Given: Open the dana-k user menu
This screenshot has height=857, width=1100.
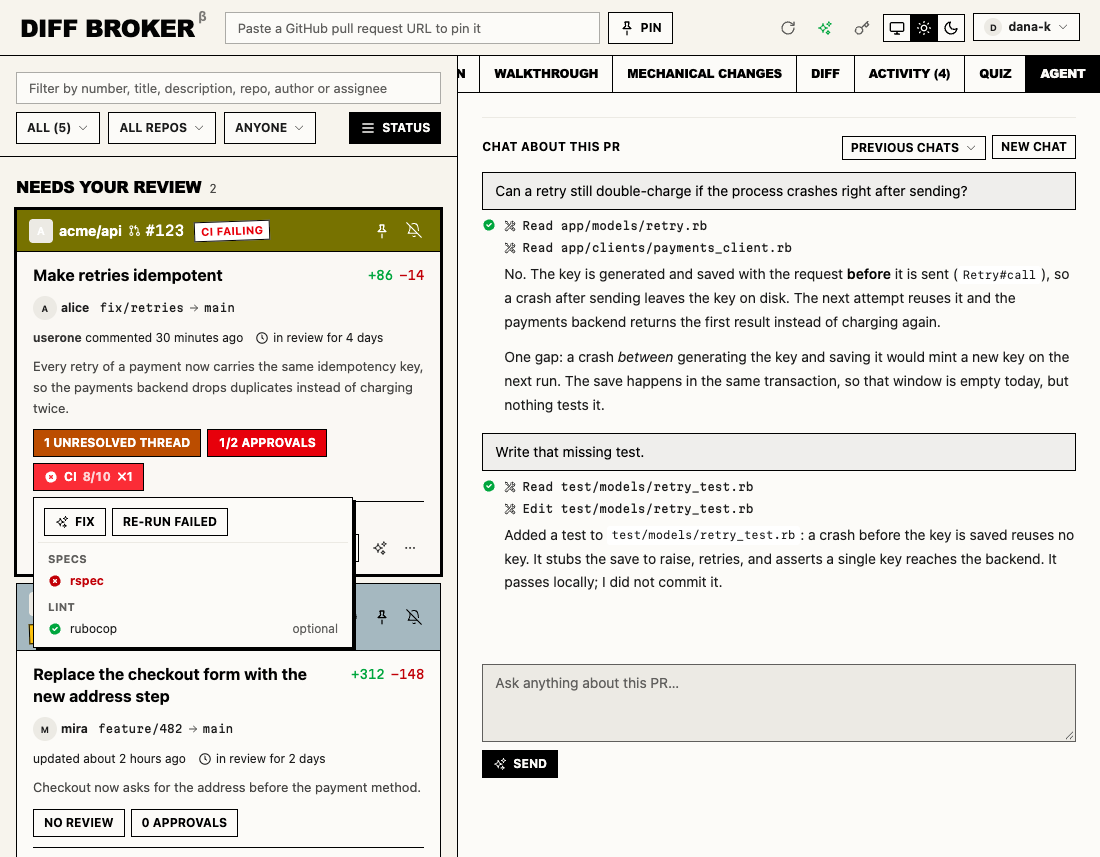Looking at the screenshot, I should tap(1026, 27).
